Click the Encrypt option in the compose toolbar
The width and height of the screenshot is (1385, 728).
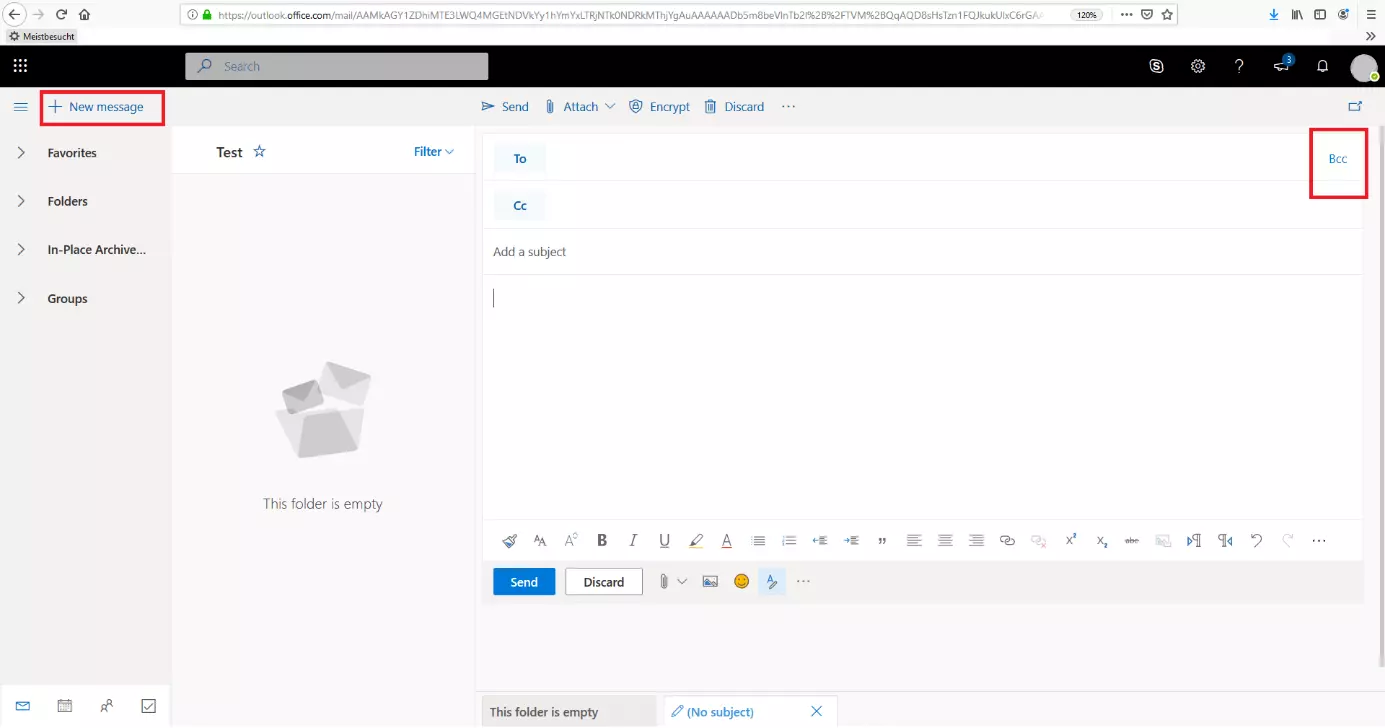point(659,106)
